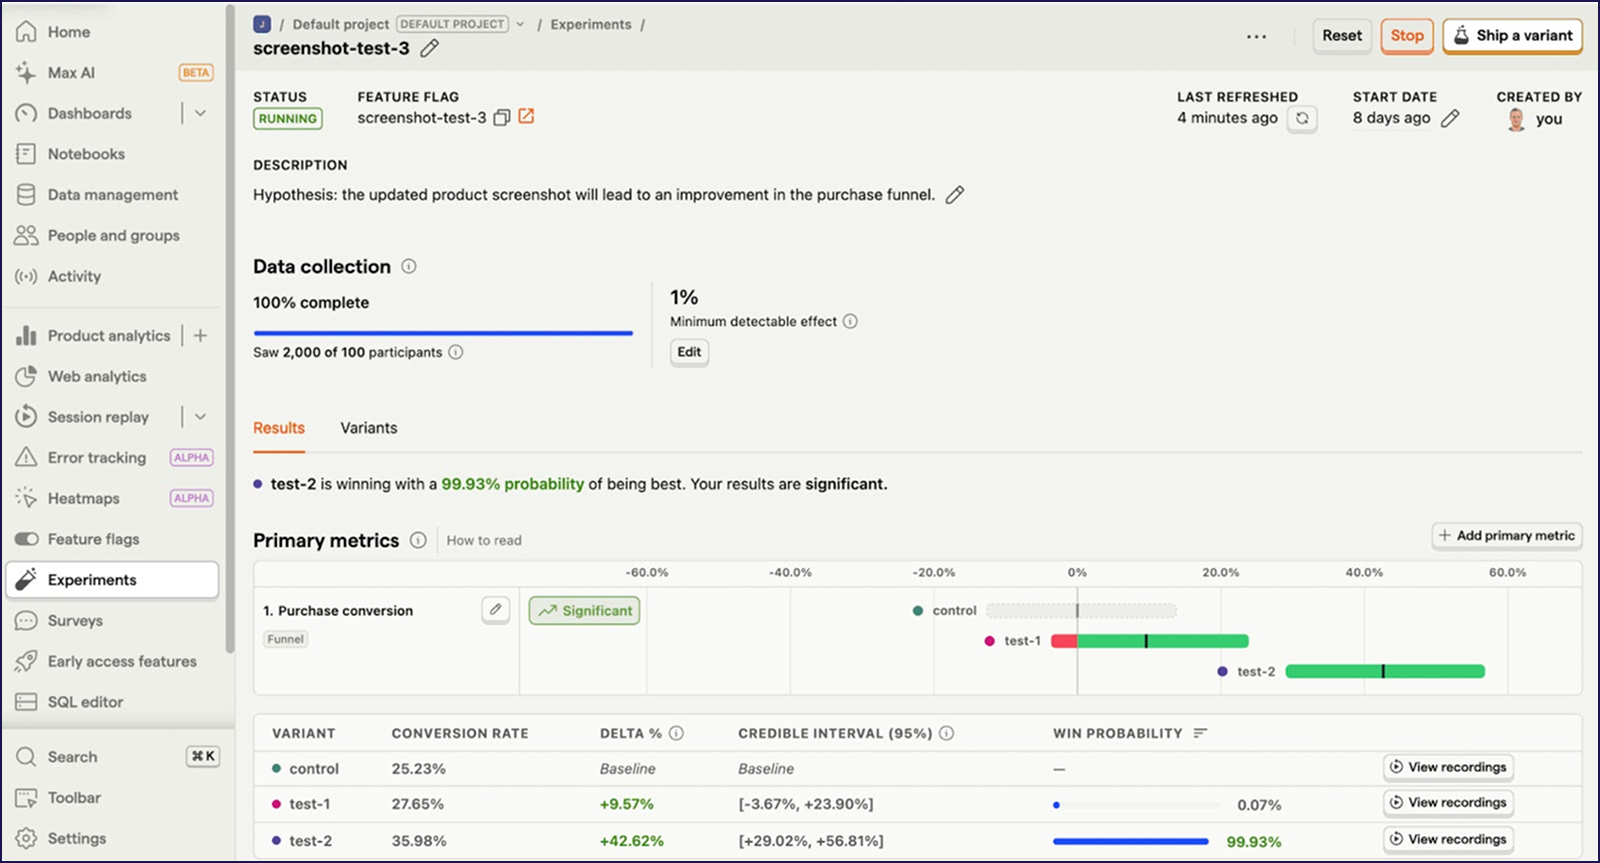1600x863 pixels.
Task: Show participants info tooltip
Action: 456,352
